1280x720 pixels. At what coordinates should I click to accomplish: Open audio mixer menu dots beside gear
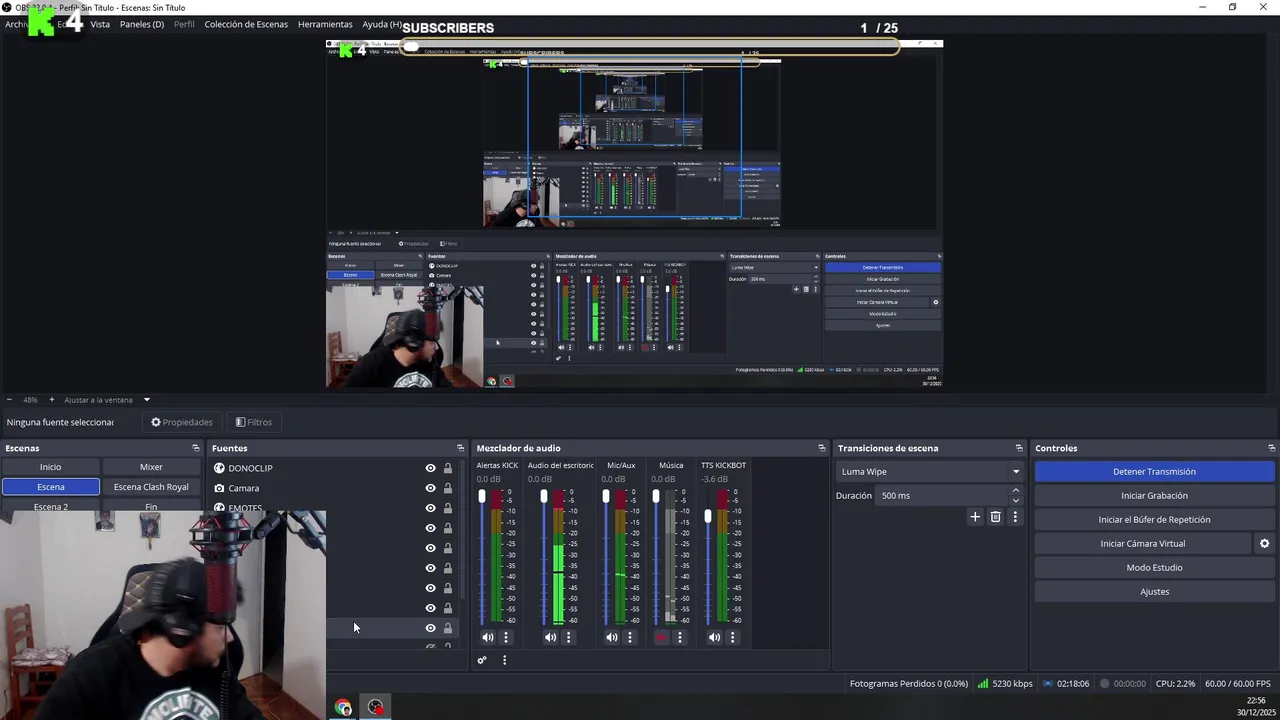504,660
